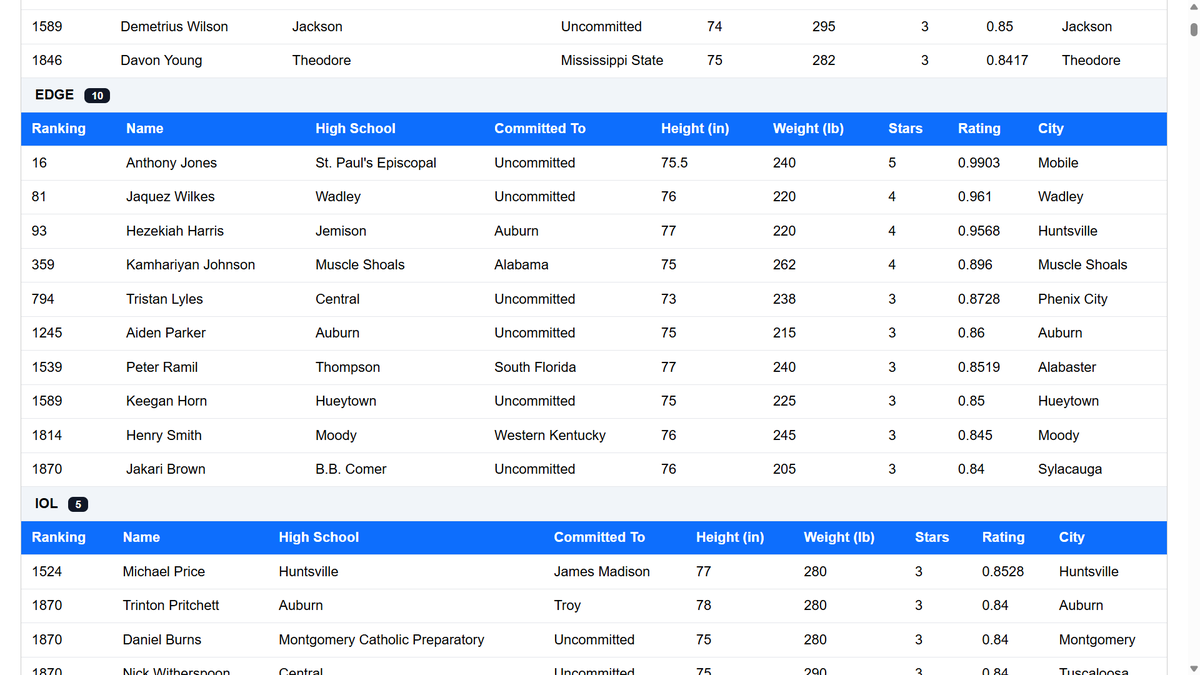Click ranking 359 cell
Image resolution: width=1200 pixels, height=675 pixels.
click(x=43, y=265)
